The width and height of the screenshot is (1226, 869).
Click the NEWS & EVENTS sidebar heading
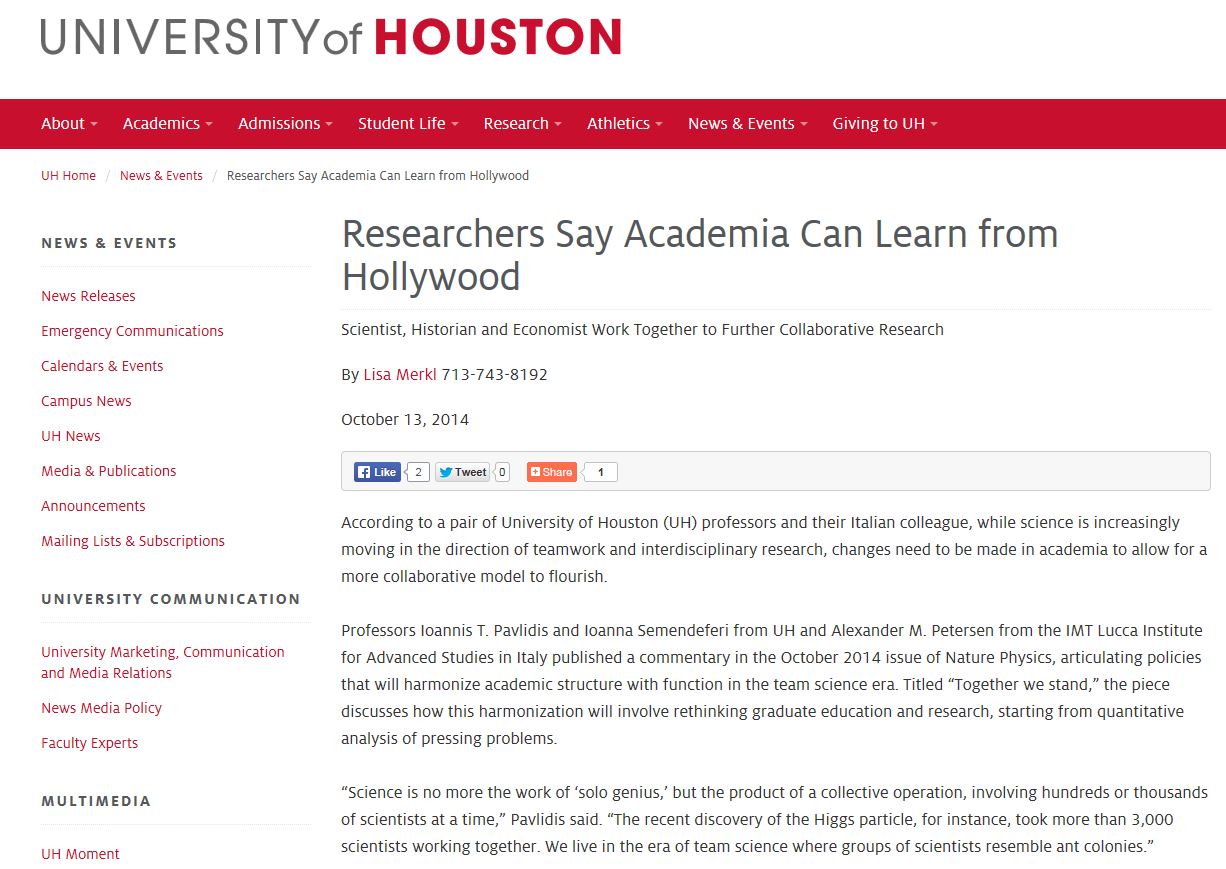(x=109, y=243)
